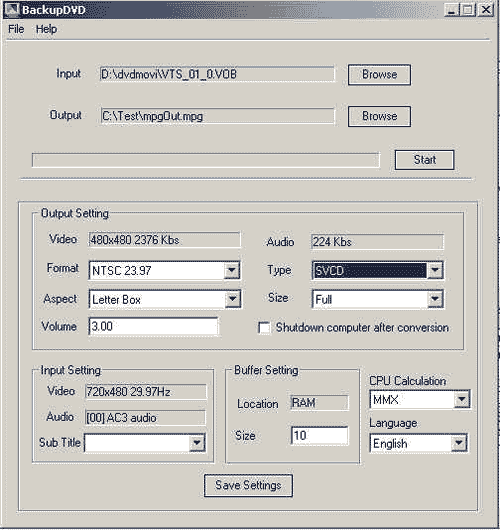The height and width of the screenshot is (530, 500).
Task: Enable Shutdown computer after conversion checkbox
Action: click(x=264, y=328)
